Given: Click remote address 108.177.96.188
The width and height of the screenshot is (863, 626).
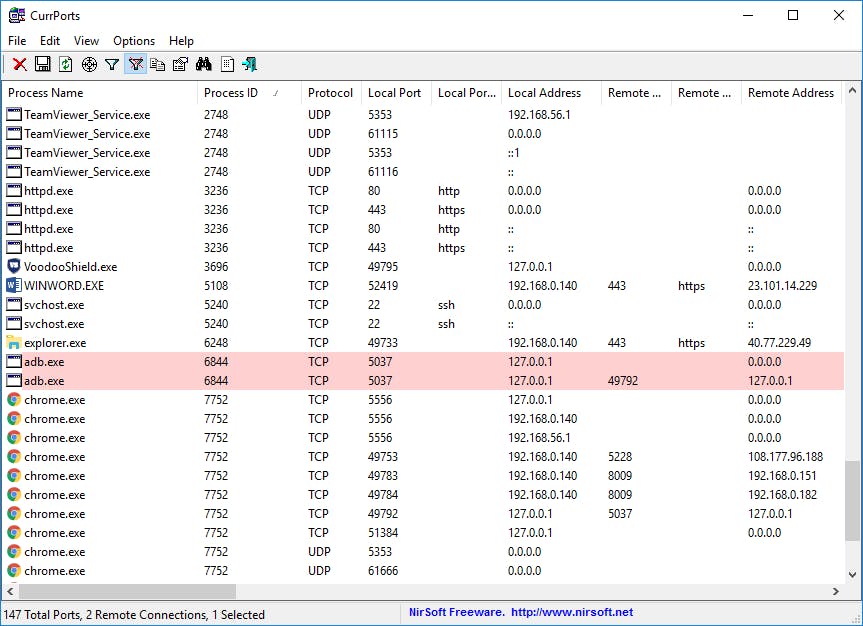Looking at the screenshot, I should (x=785, y=457).
